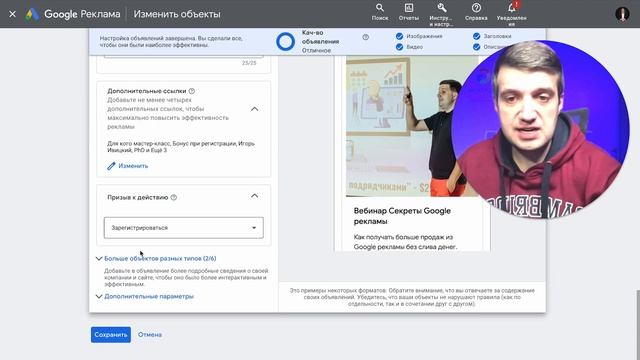The height and width of the screenshot is (360, 640).
Task: Click the page vertical scrollbar
Action: (x=638, y=324)
